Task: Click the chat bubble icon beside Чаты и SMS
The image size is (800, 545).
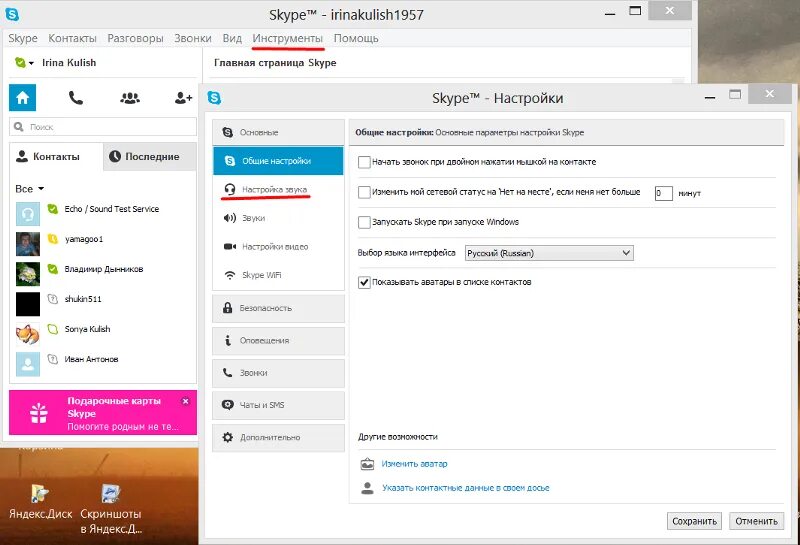Action: click(x=228, y=405)
